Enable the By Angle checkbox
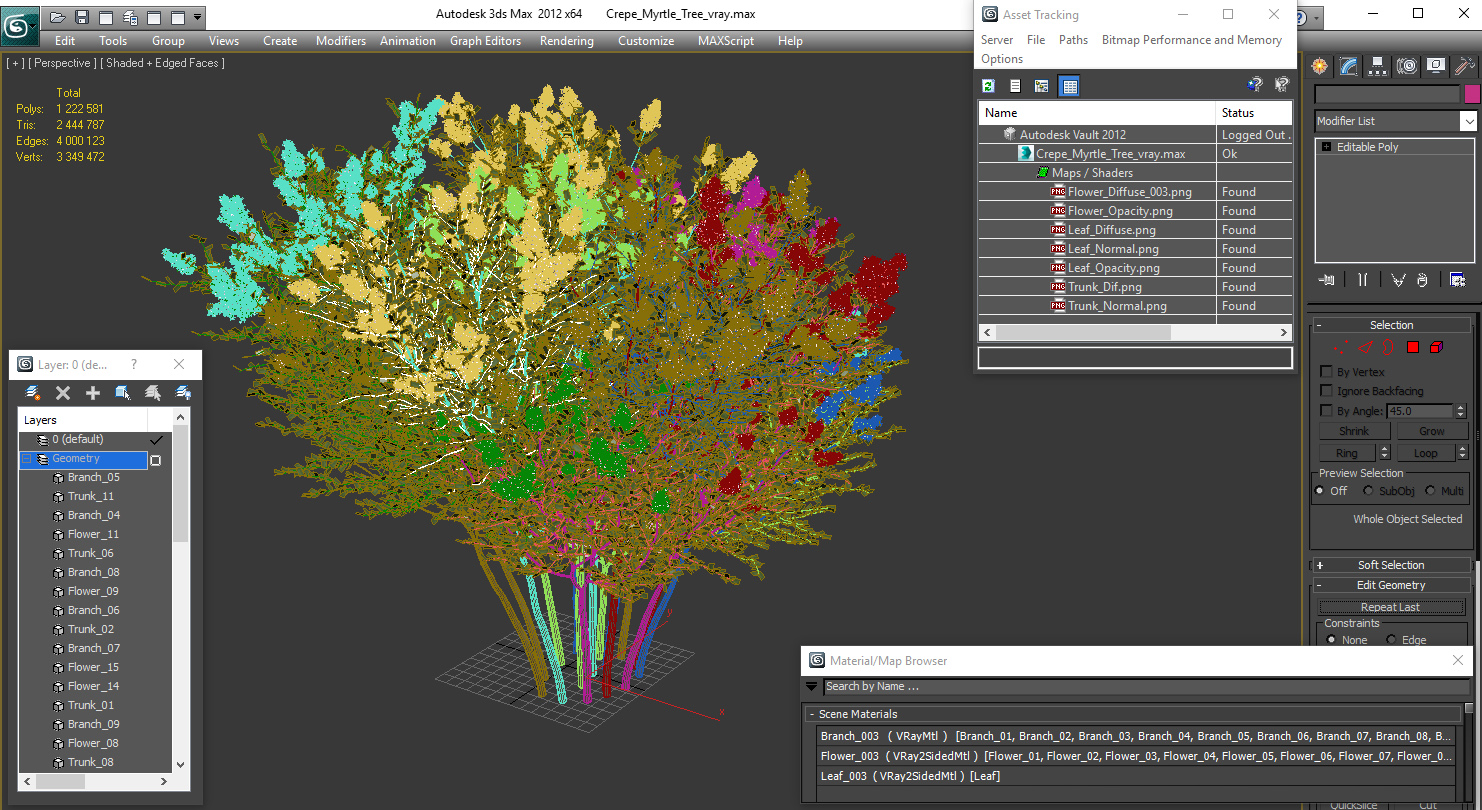This screenshot has width=1482, height=810. [x=1327, y=411]
